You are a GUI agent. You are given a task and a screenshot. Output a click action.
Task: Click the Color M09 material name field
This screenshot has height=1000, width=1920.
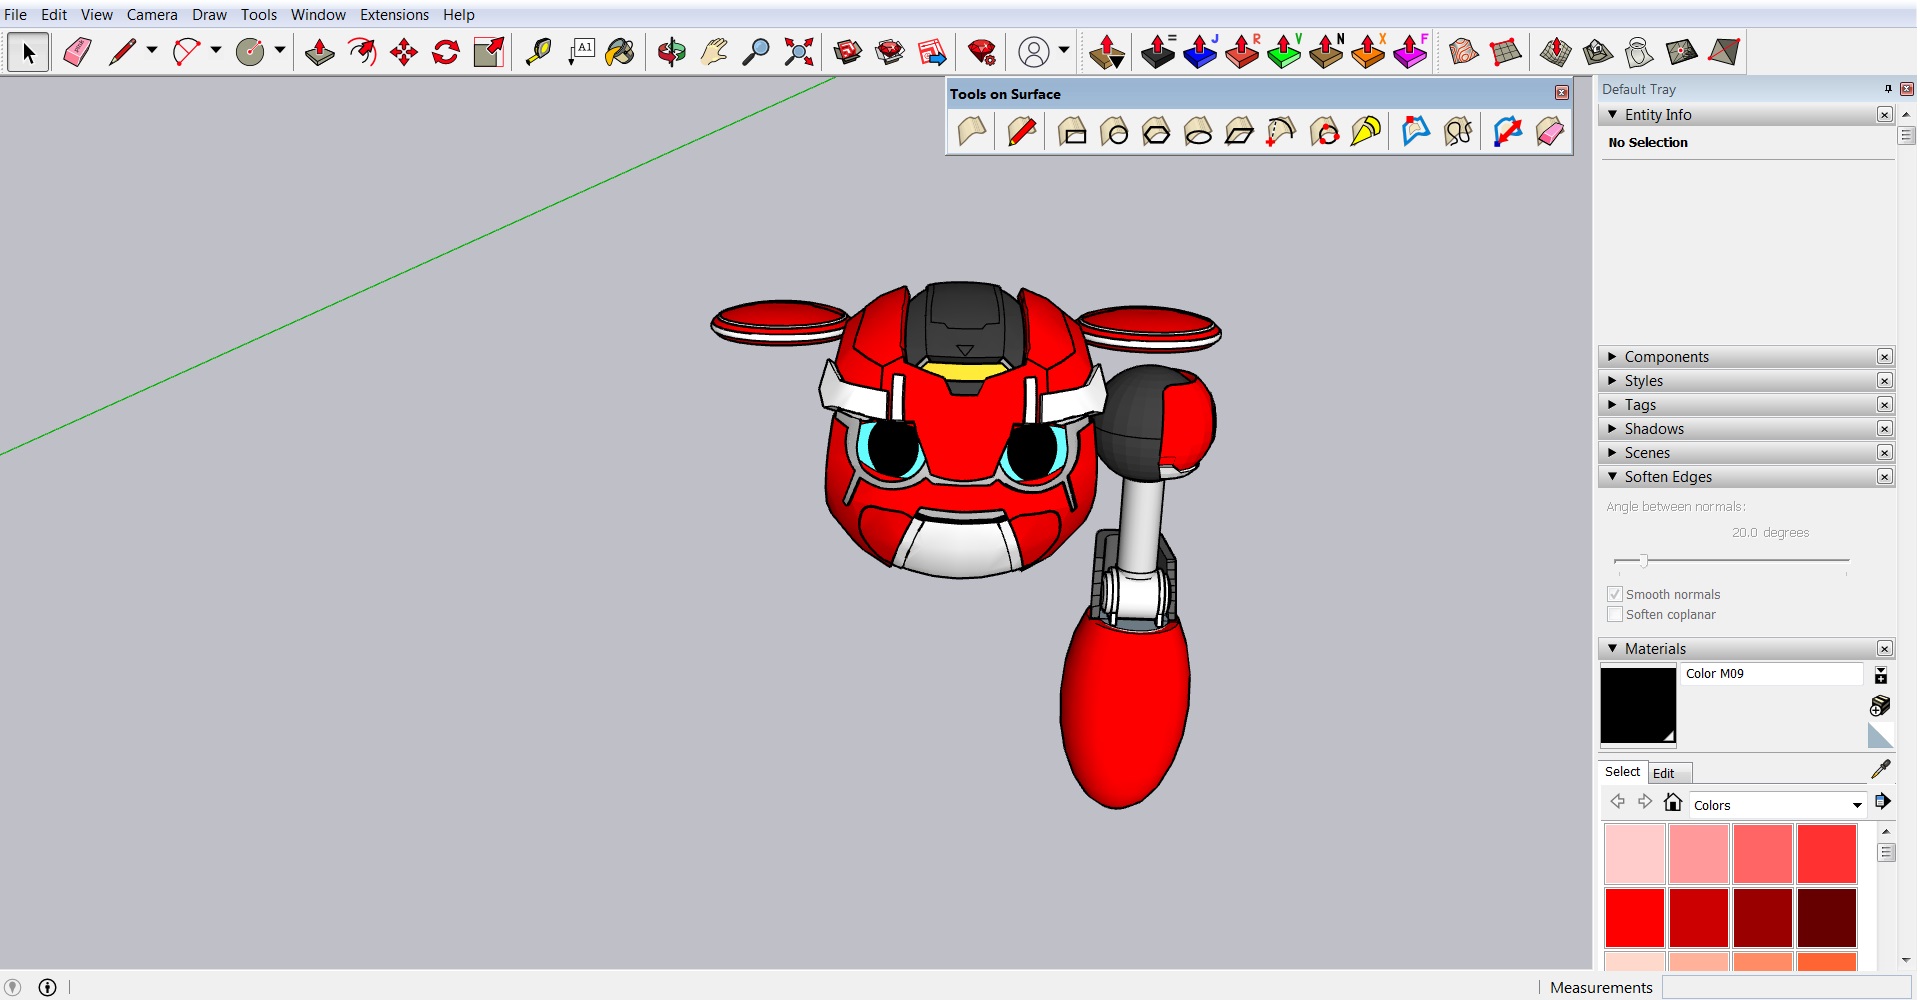(1771, 674)
